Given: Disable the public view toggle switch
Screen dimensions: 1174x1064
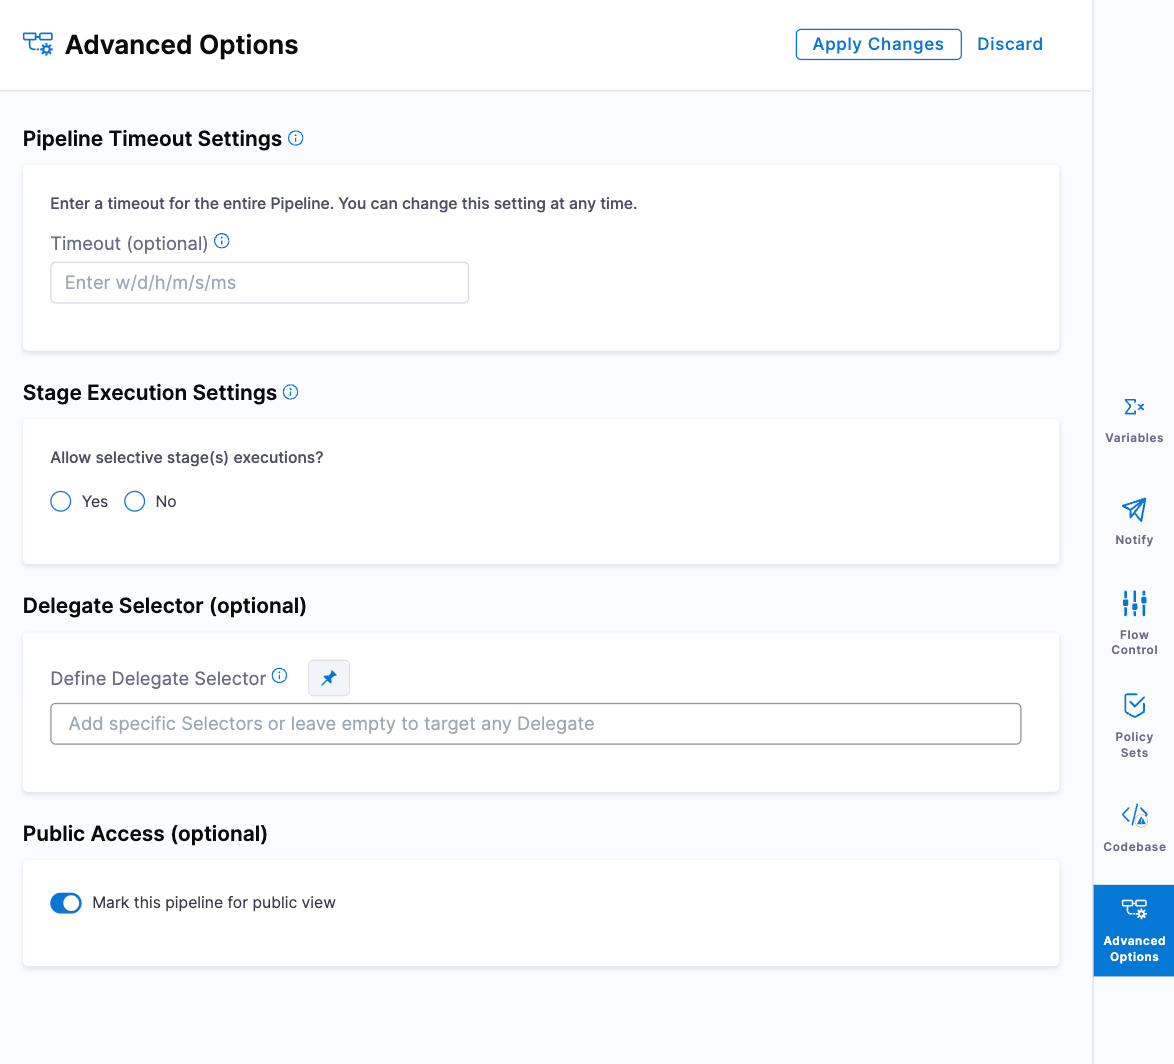Looking at the screenshot, I should coord(66,903).
